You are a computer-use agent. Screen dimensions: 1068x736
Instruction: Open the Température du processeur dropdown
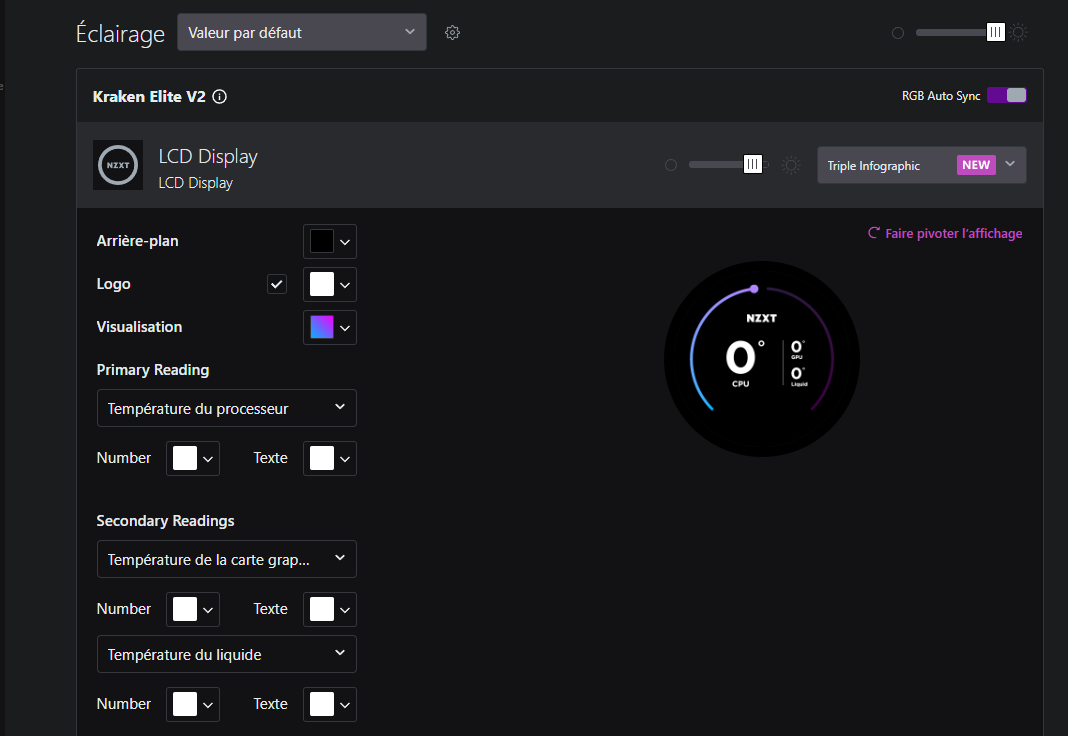pyautogui.click(x=226, y=408)
